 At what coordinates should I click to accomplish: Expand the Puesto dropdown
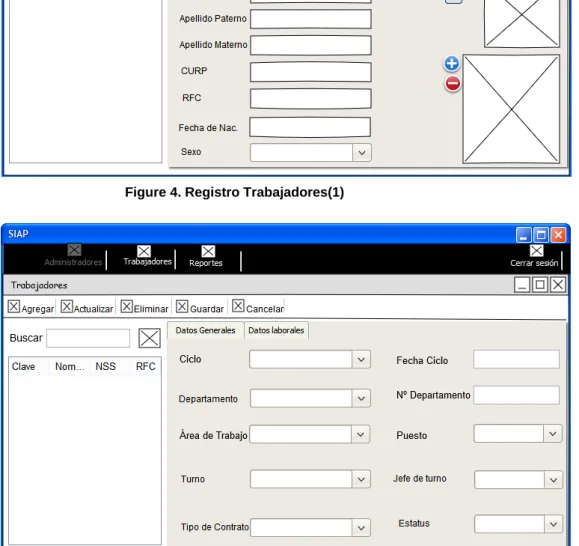click(x=552, y=434)
